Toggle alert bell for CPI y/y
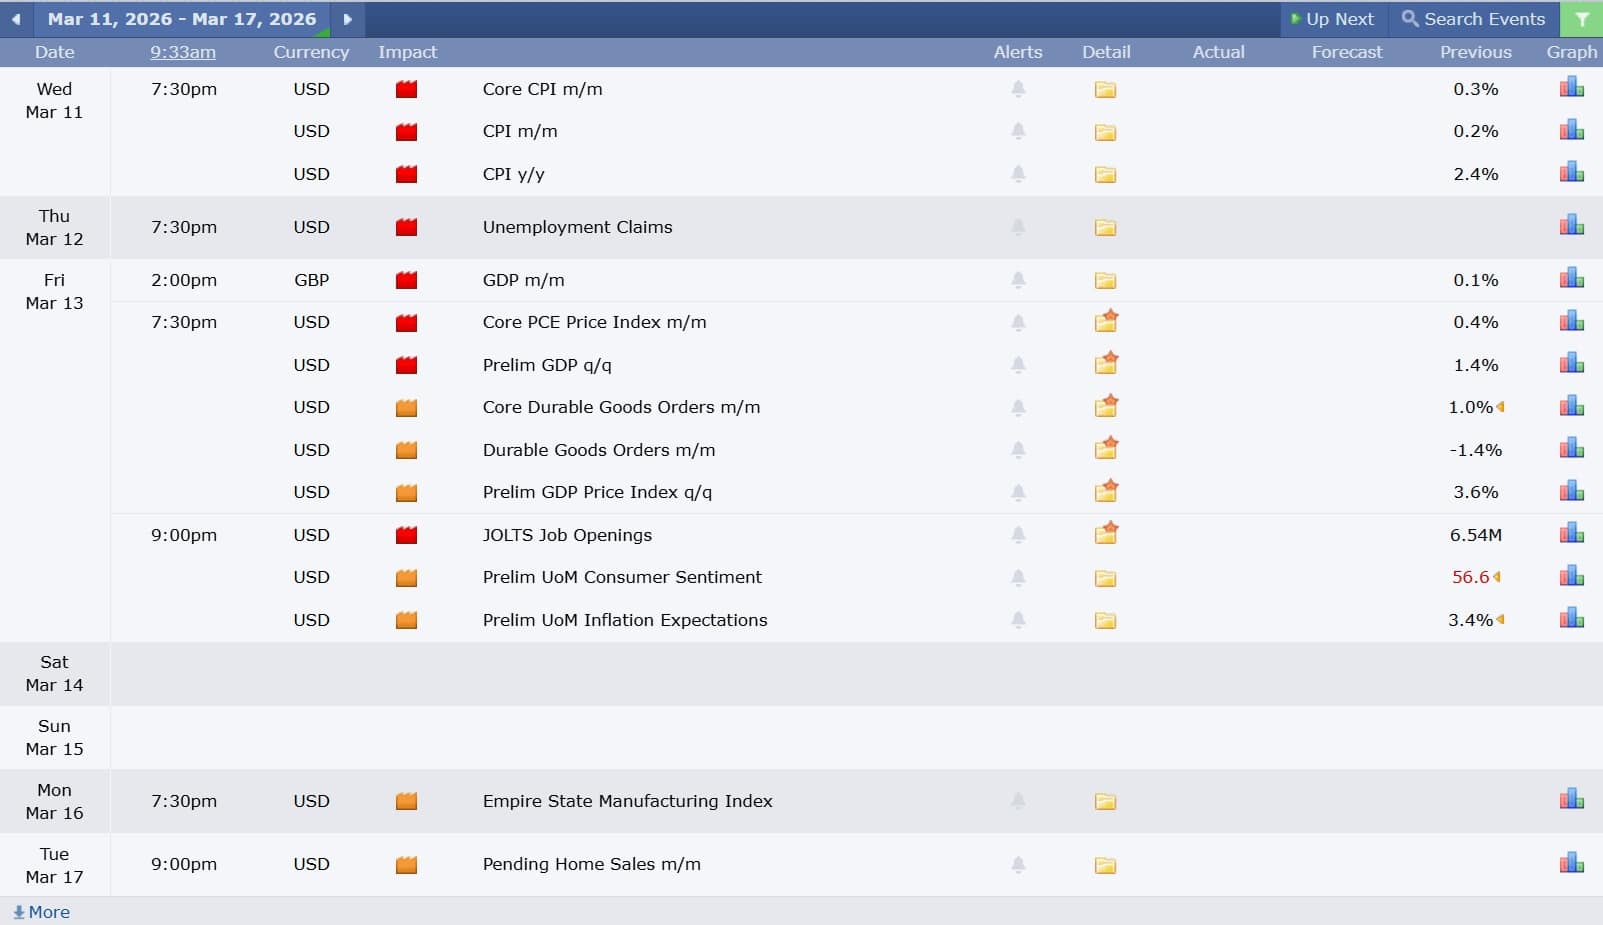Screen dimensions: 1603x925 click(1018, 174)
